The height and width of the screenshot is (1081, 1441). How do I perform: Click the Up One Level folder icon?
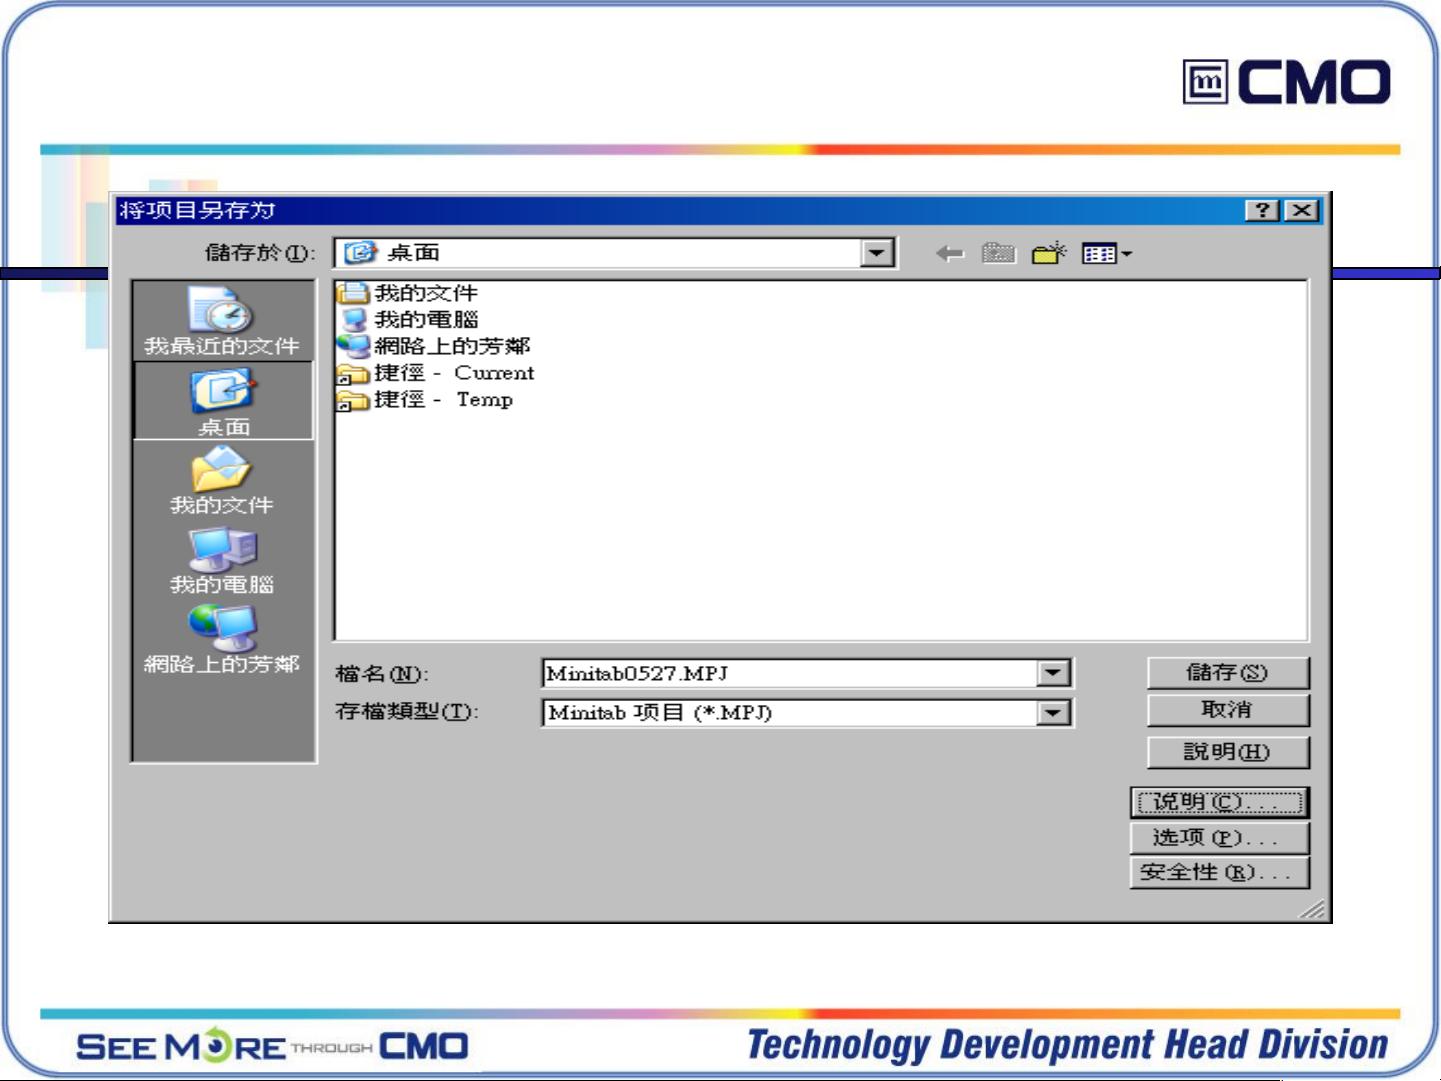(998, 254)
